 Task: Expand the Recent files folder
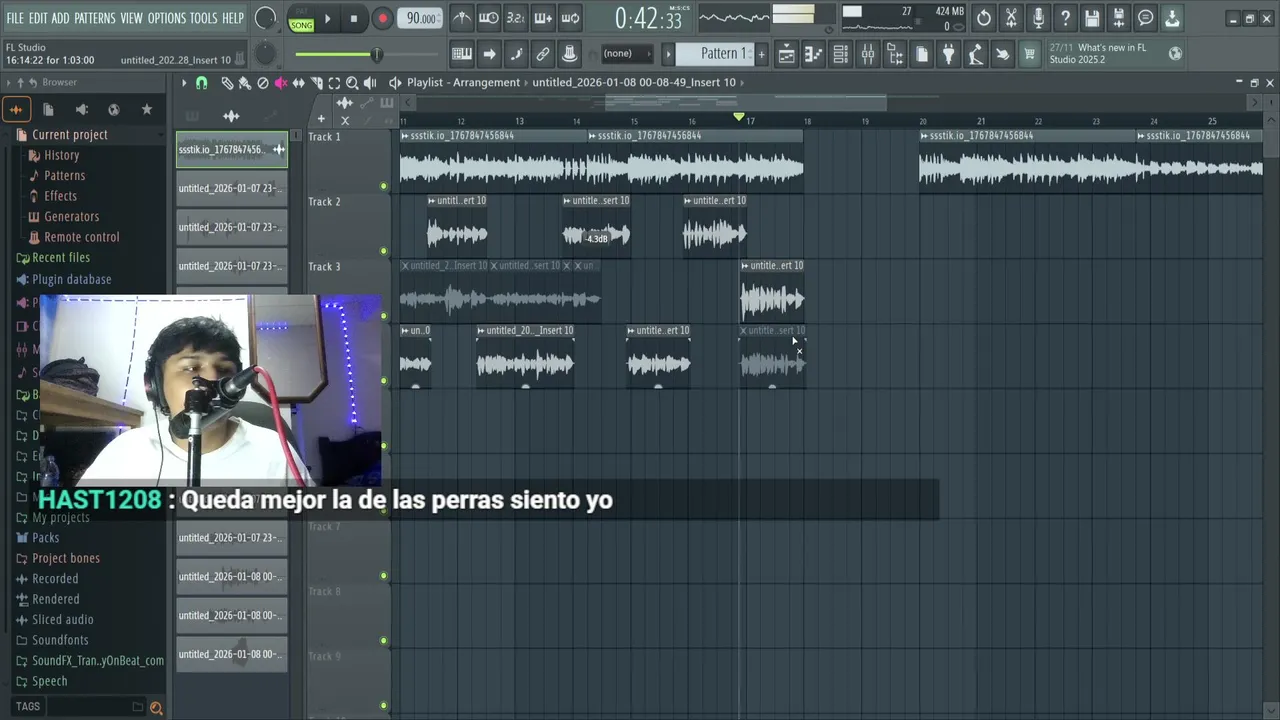(x=61, y=257)
